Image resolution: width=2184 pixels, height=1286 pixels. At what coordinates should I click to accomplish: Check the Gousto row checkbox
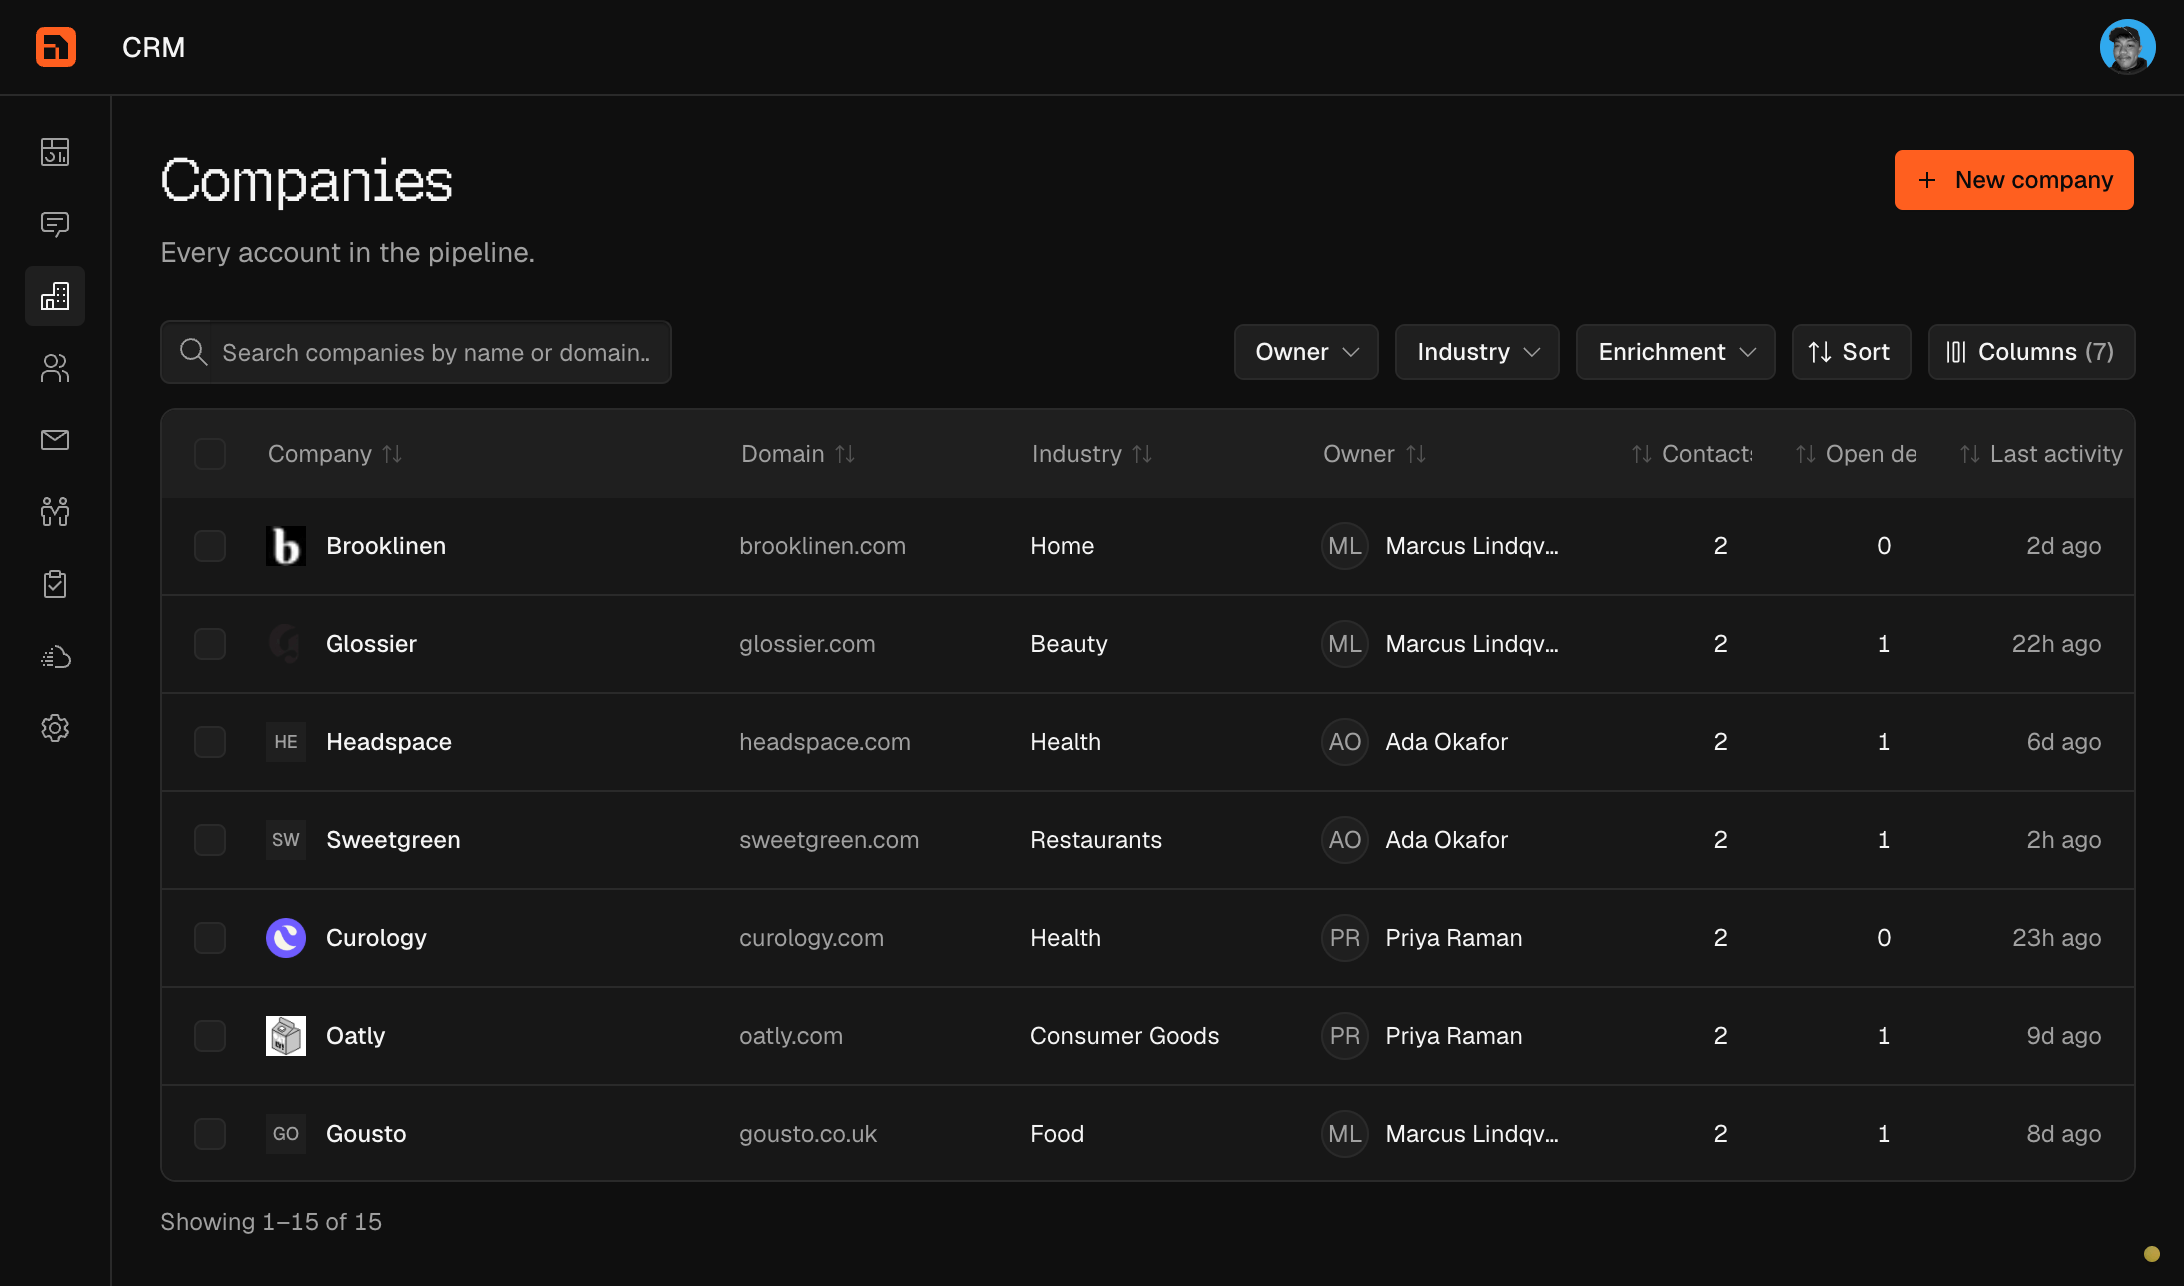coord(210,1134)
